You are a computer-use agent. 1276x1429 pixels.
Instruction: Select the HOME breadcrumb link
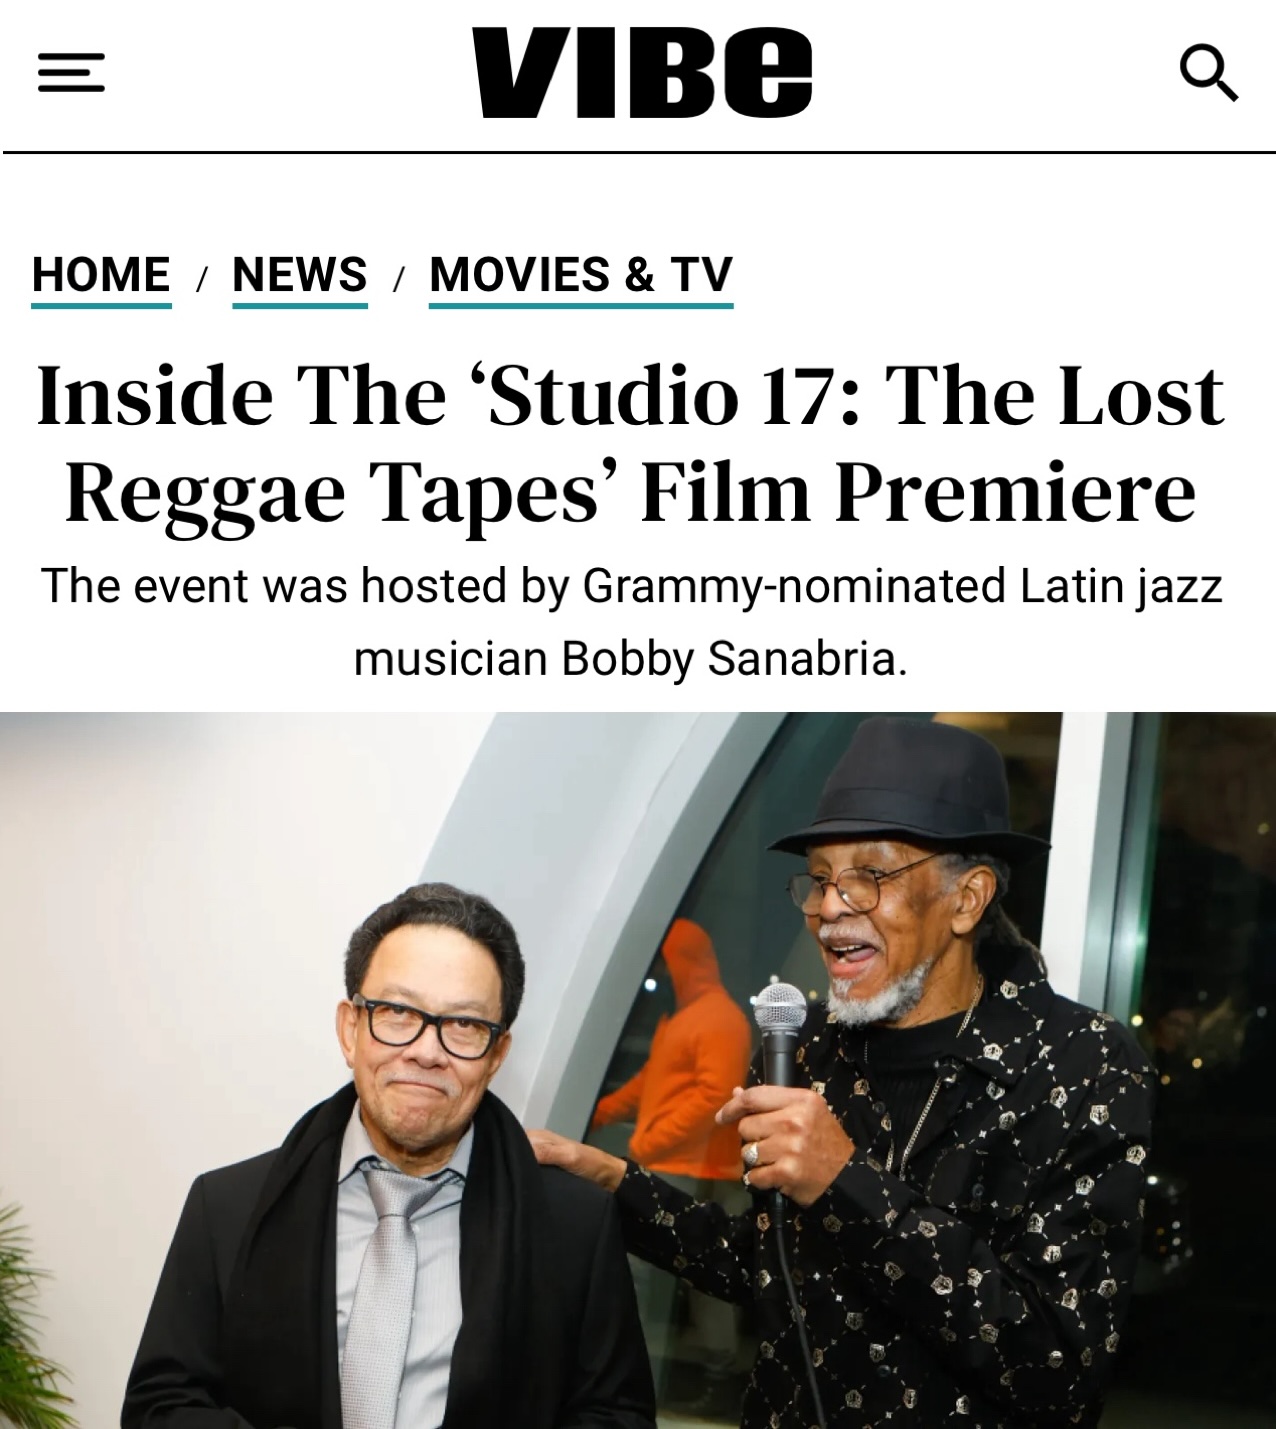click(x=101, y=275)
